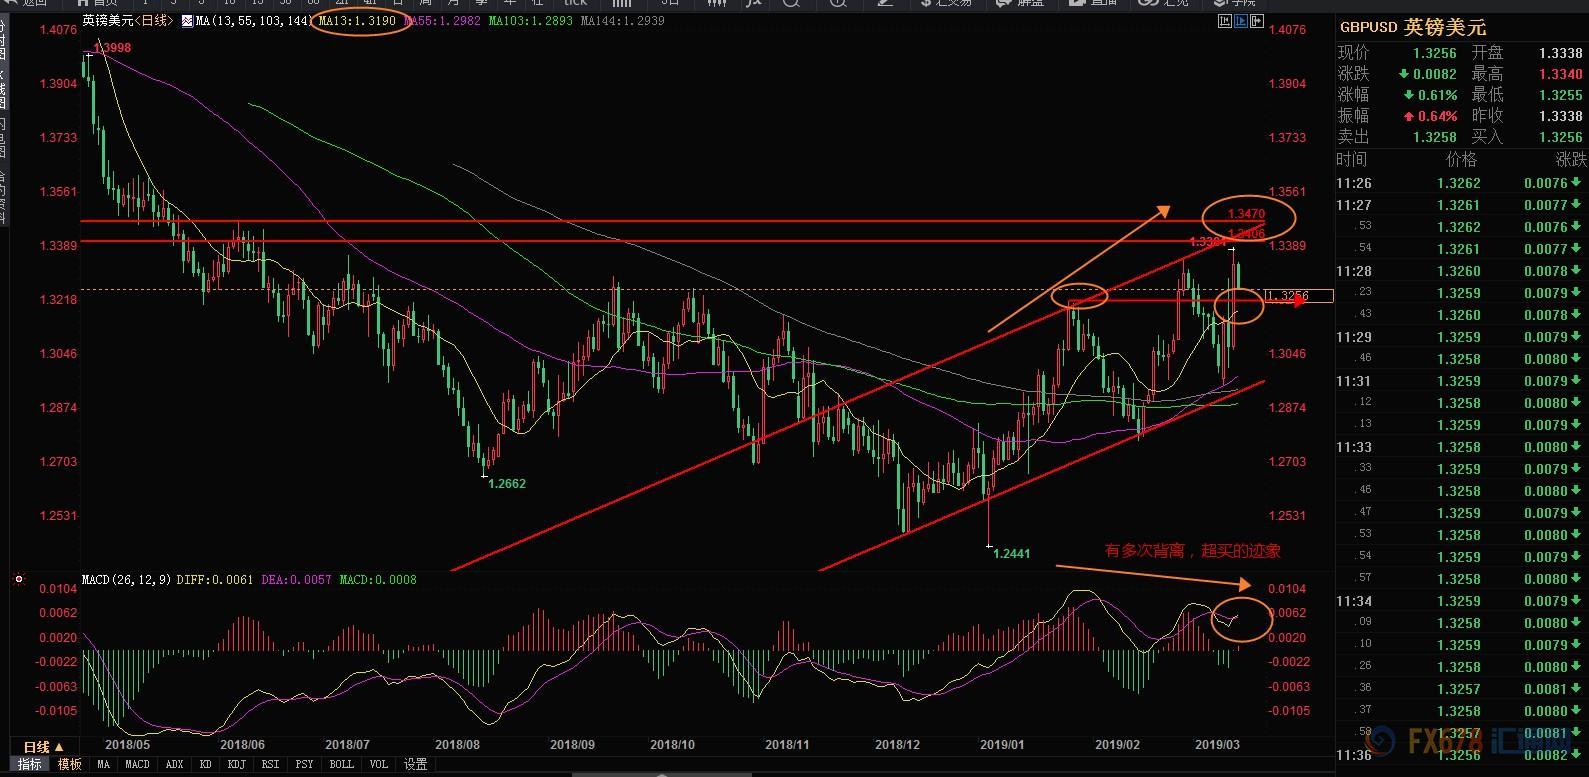Select the ADX indicator tab

click(x=174, y=764)
